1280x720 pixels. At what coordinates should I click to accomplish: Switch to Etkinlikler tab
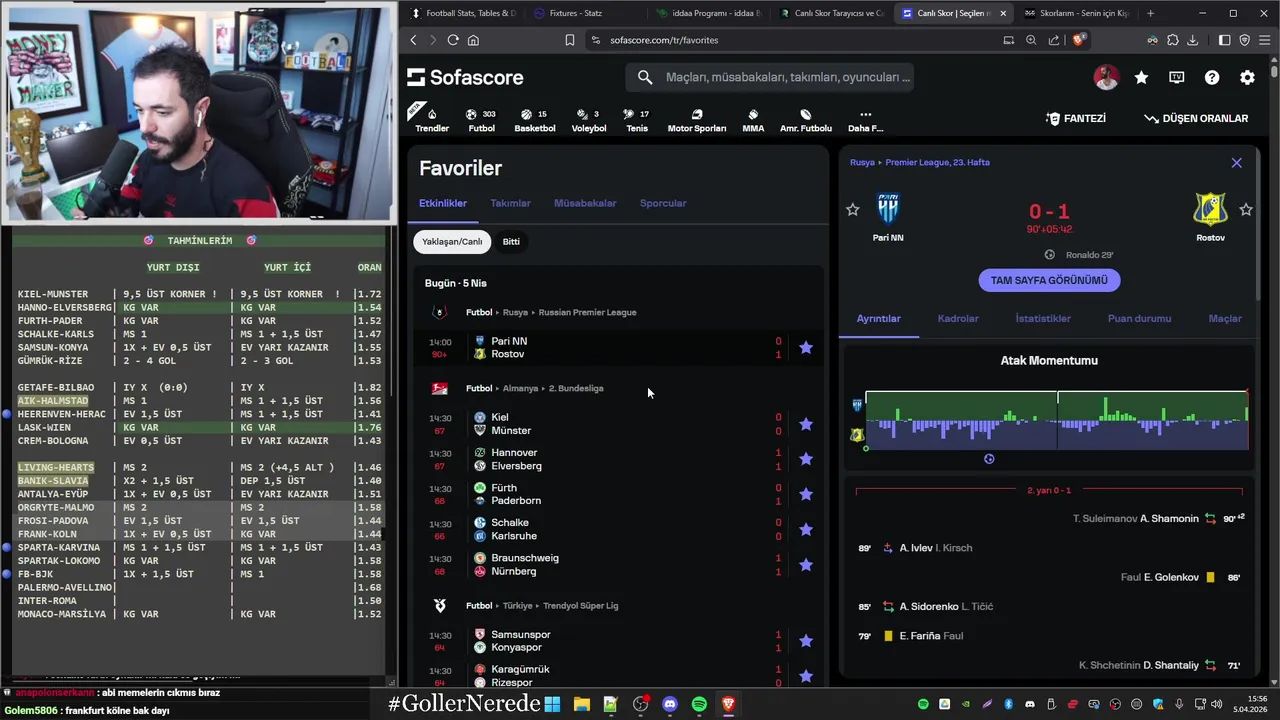coord(443,203)
